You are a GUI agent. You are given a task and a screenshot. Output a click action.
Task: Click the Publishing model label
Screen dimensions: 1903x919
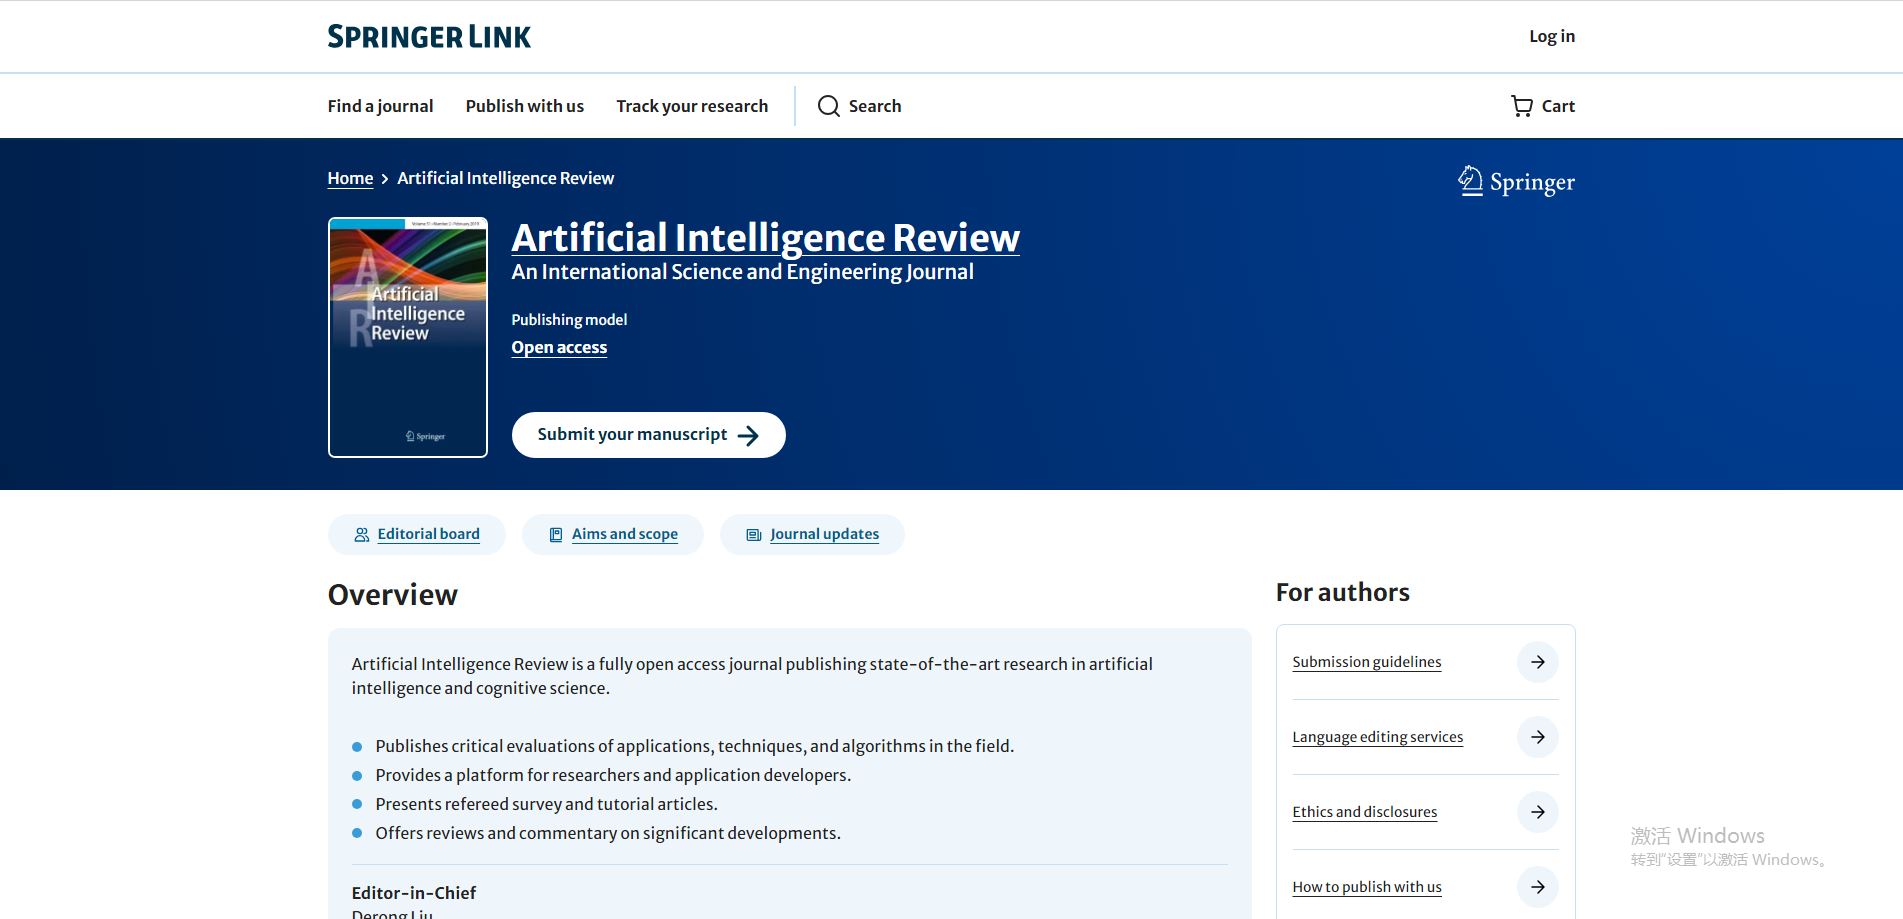pos(569,320)
